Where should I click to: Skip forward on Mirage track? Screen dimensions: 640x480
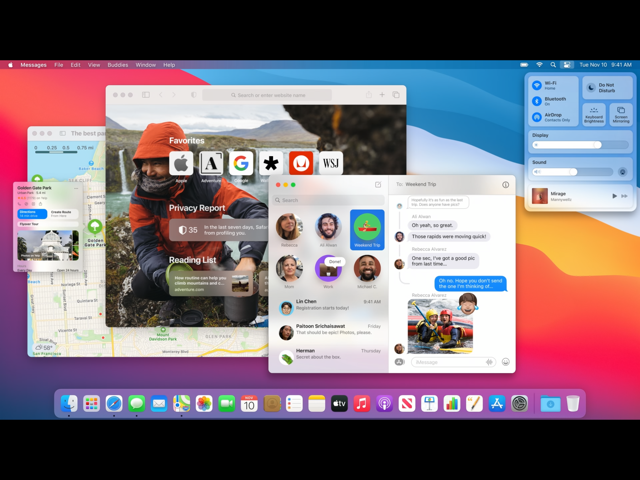click(x=624, y=196)
